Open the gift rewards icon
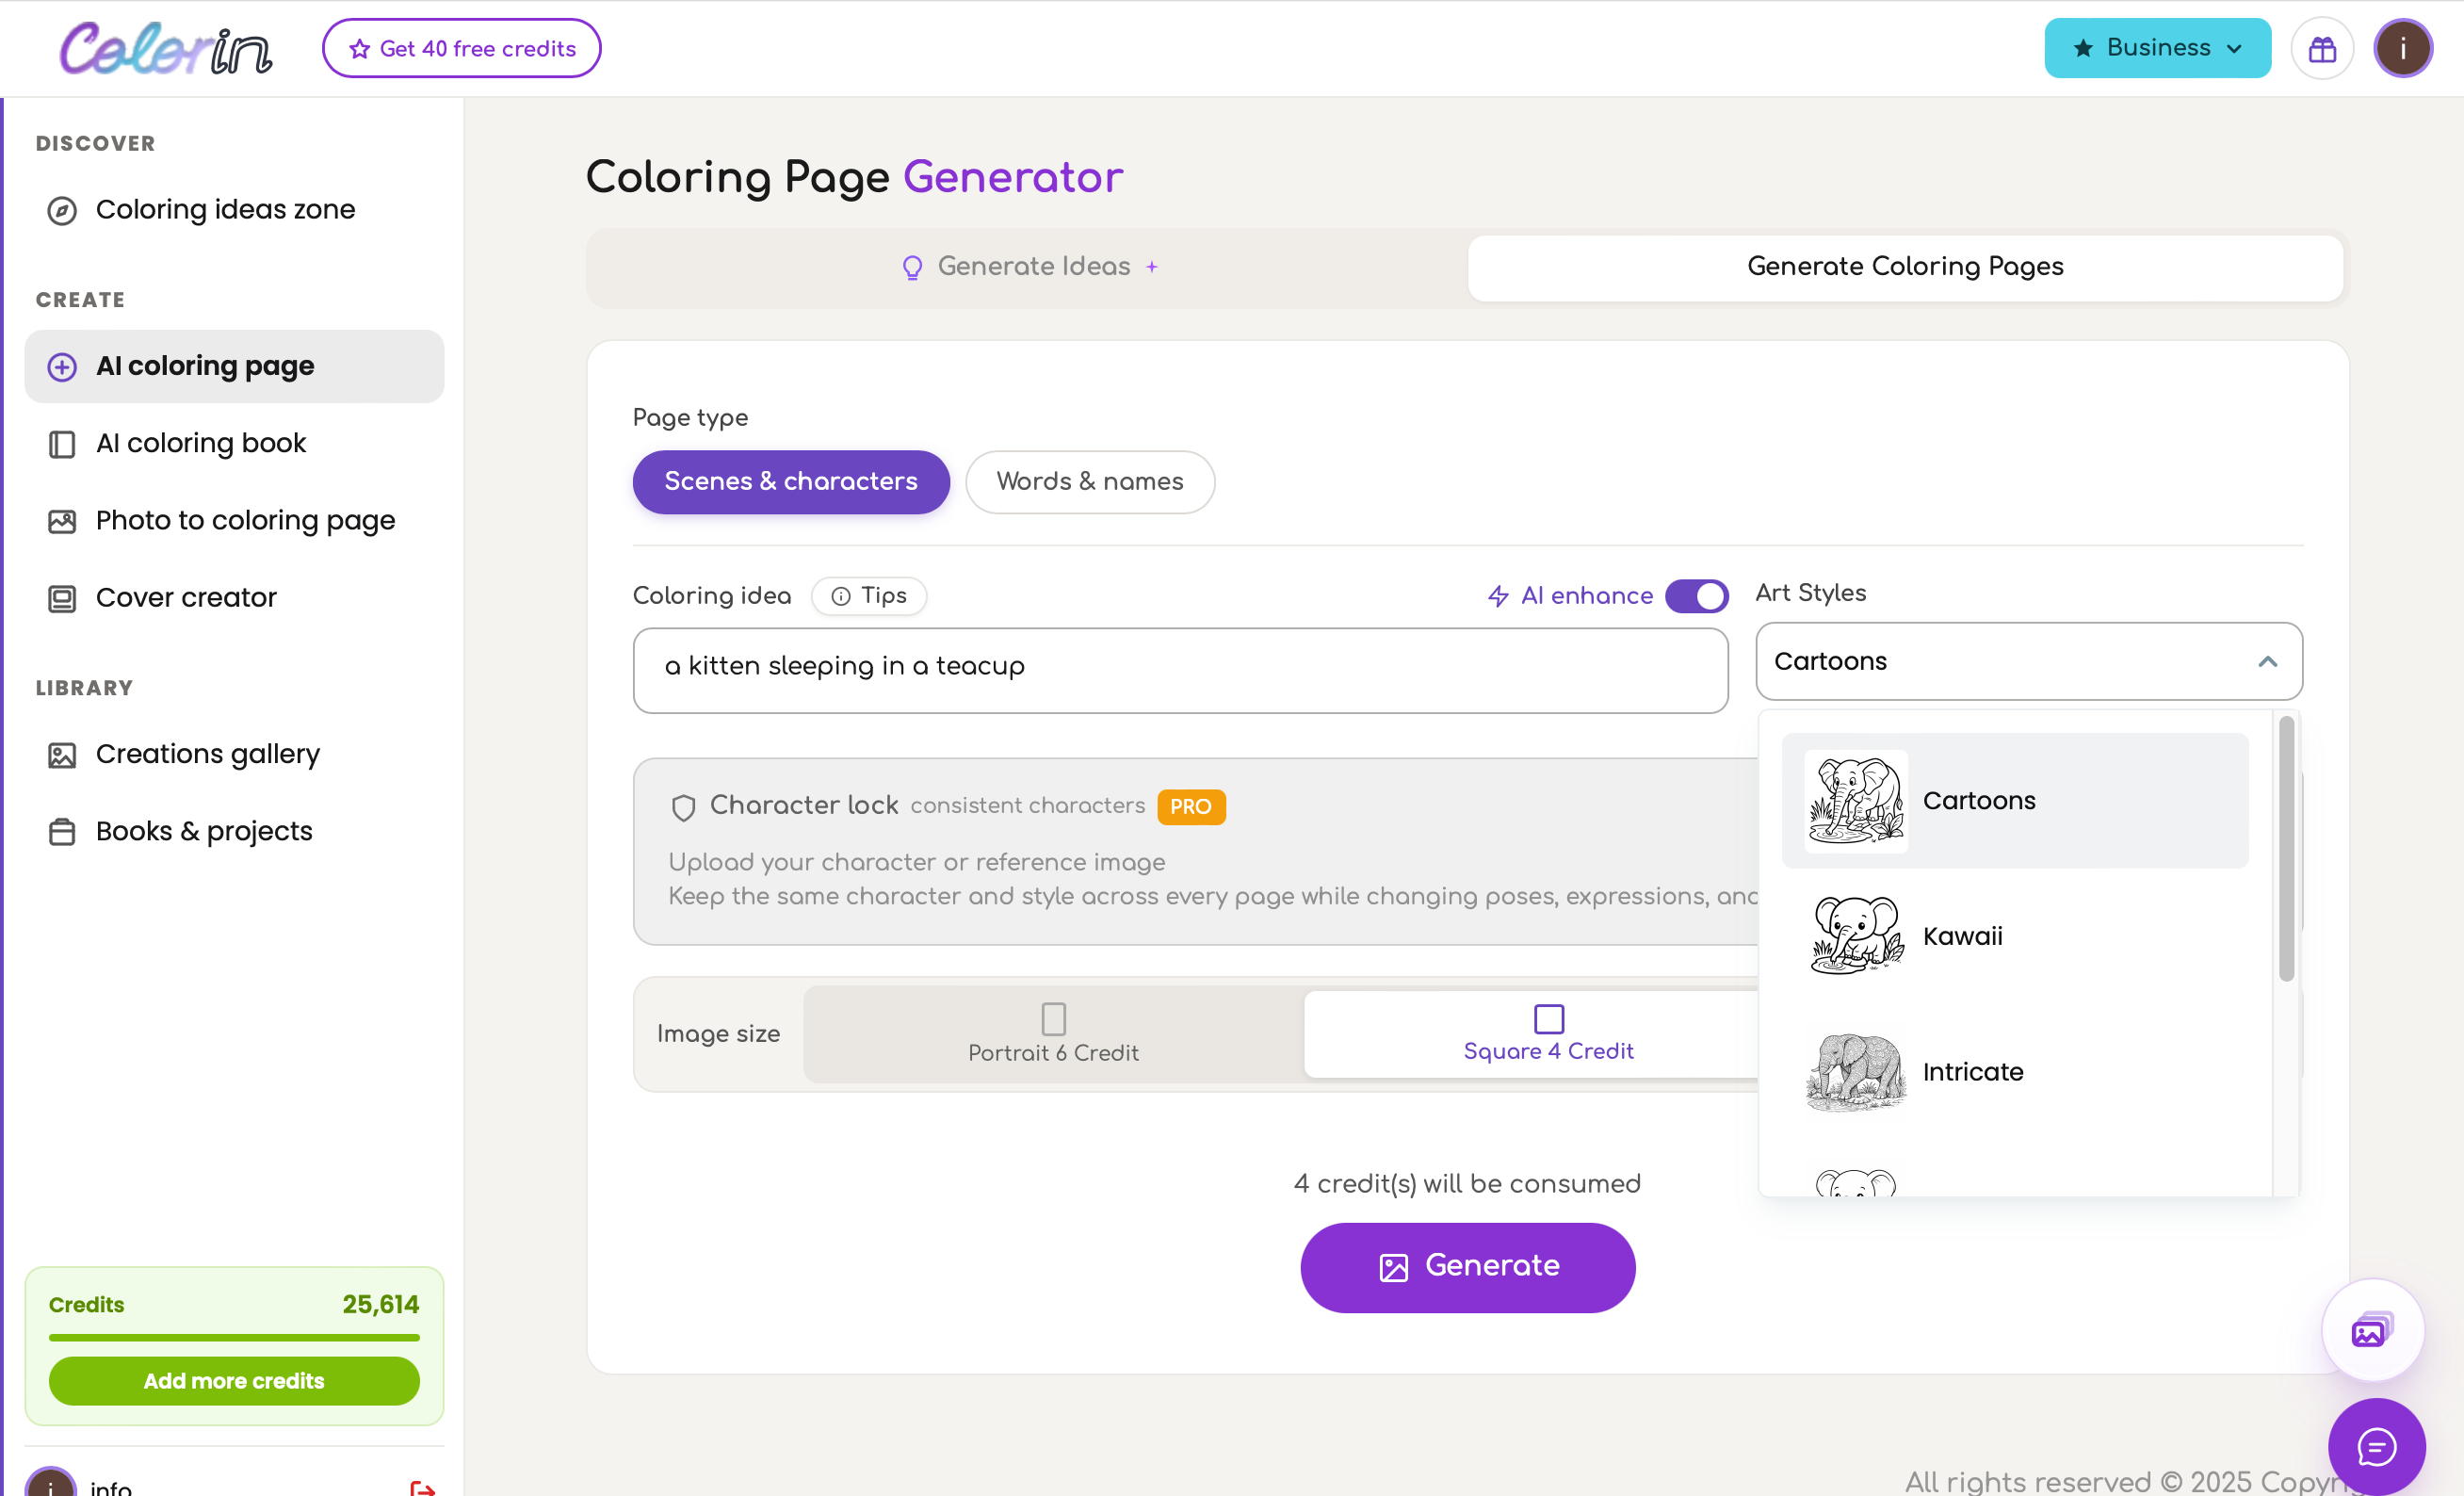The image size is (2464, 1496). pos(2322,48)
